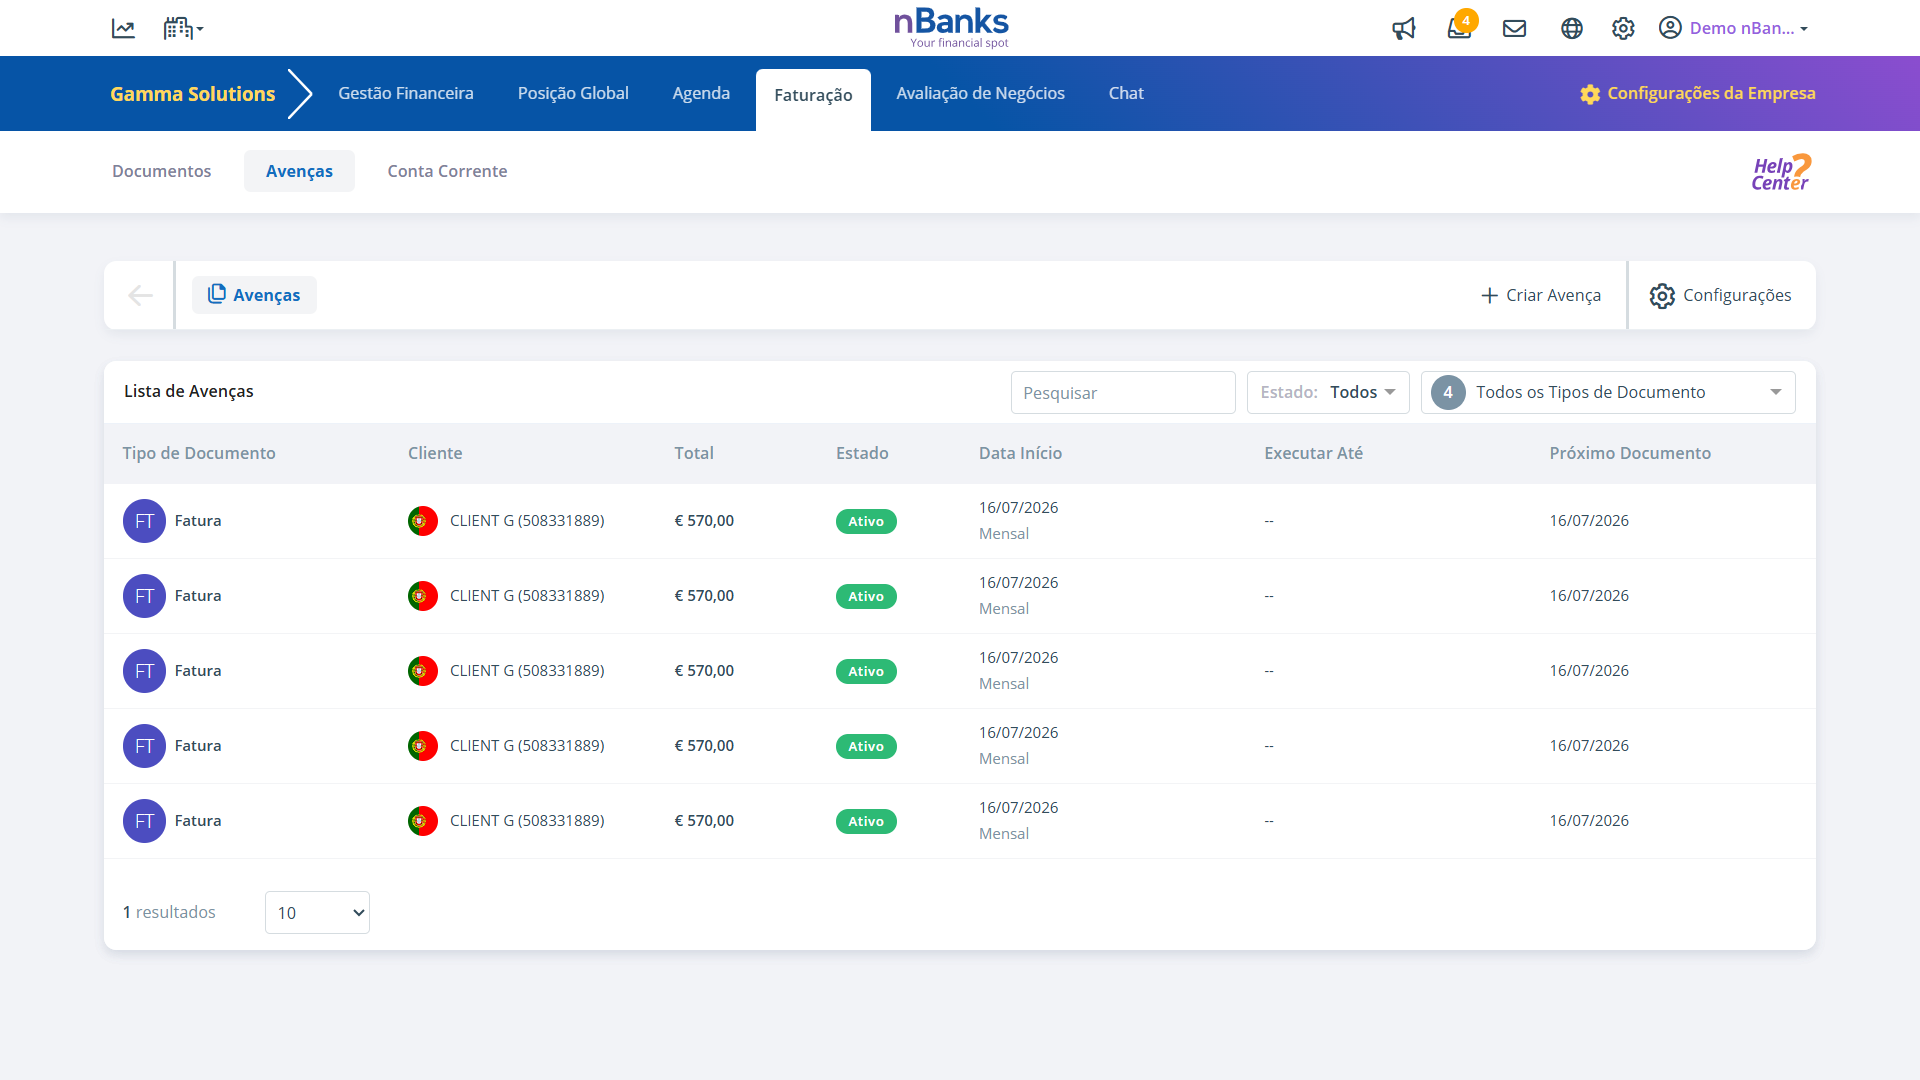Click Ativo status badge in last row
Viewport: 1920px width, 1080px height.
click(866, 821)
